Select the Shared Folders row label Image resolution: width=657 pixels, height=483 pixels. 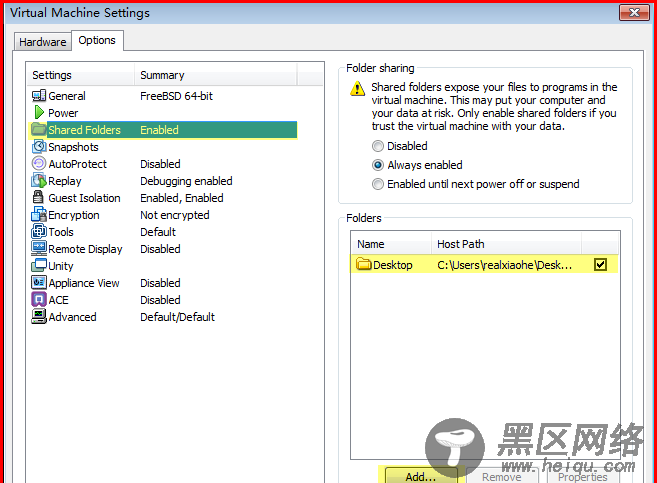pyautogui.click(x=84, y=130)
